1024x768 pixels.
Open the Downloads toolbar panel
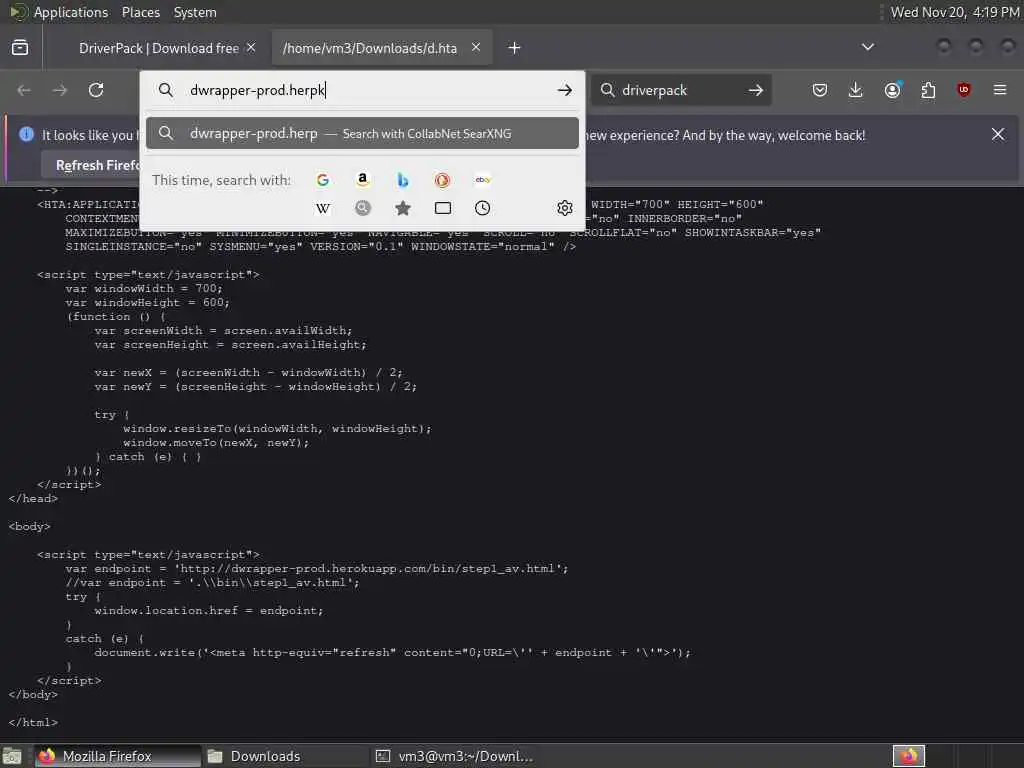click(856, 90)
